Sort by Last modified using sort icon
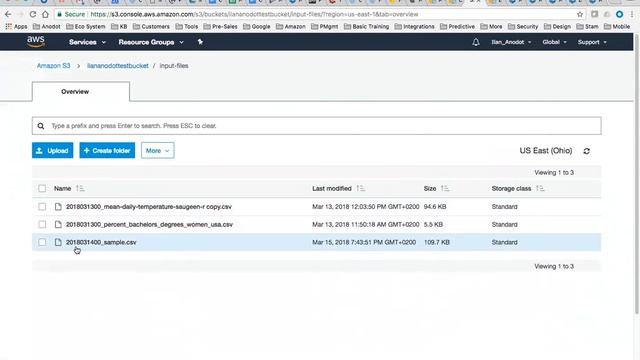 360,188
